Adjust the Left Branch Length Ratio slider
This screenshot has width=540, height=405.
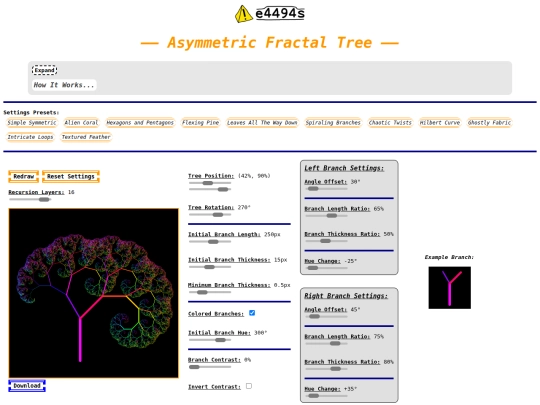tap(326, 216)
